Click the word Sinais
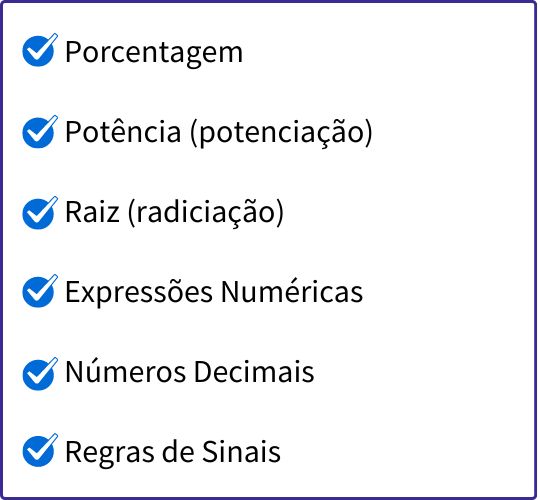540x500 pixels. point(241,451)
